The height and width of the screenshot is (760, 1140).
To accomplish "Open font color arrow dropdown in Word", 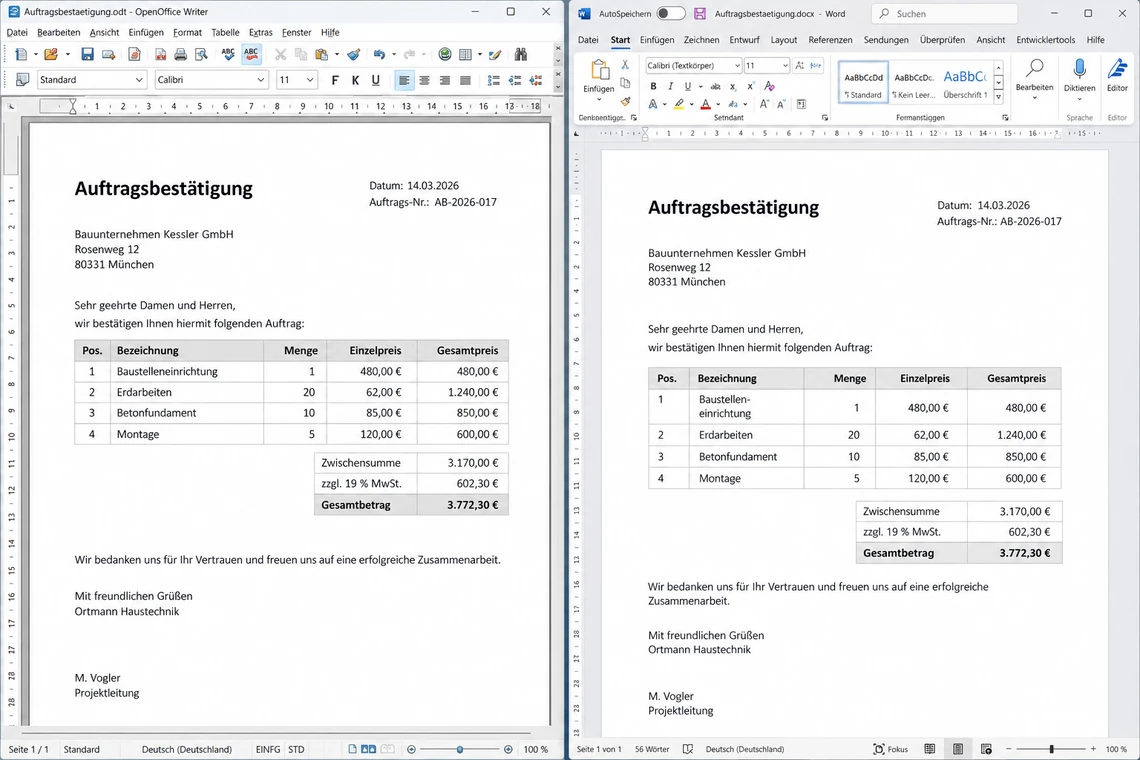I will point(718,105).
